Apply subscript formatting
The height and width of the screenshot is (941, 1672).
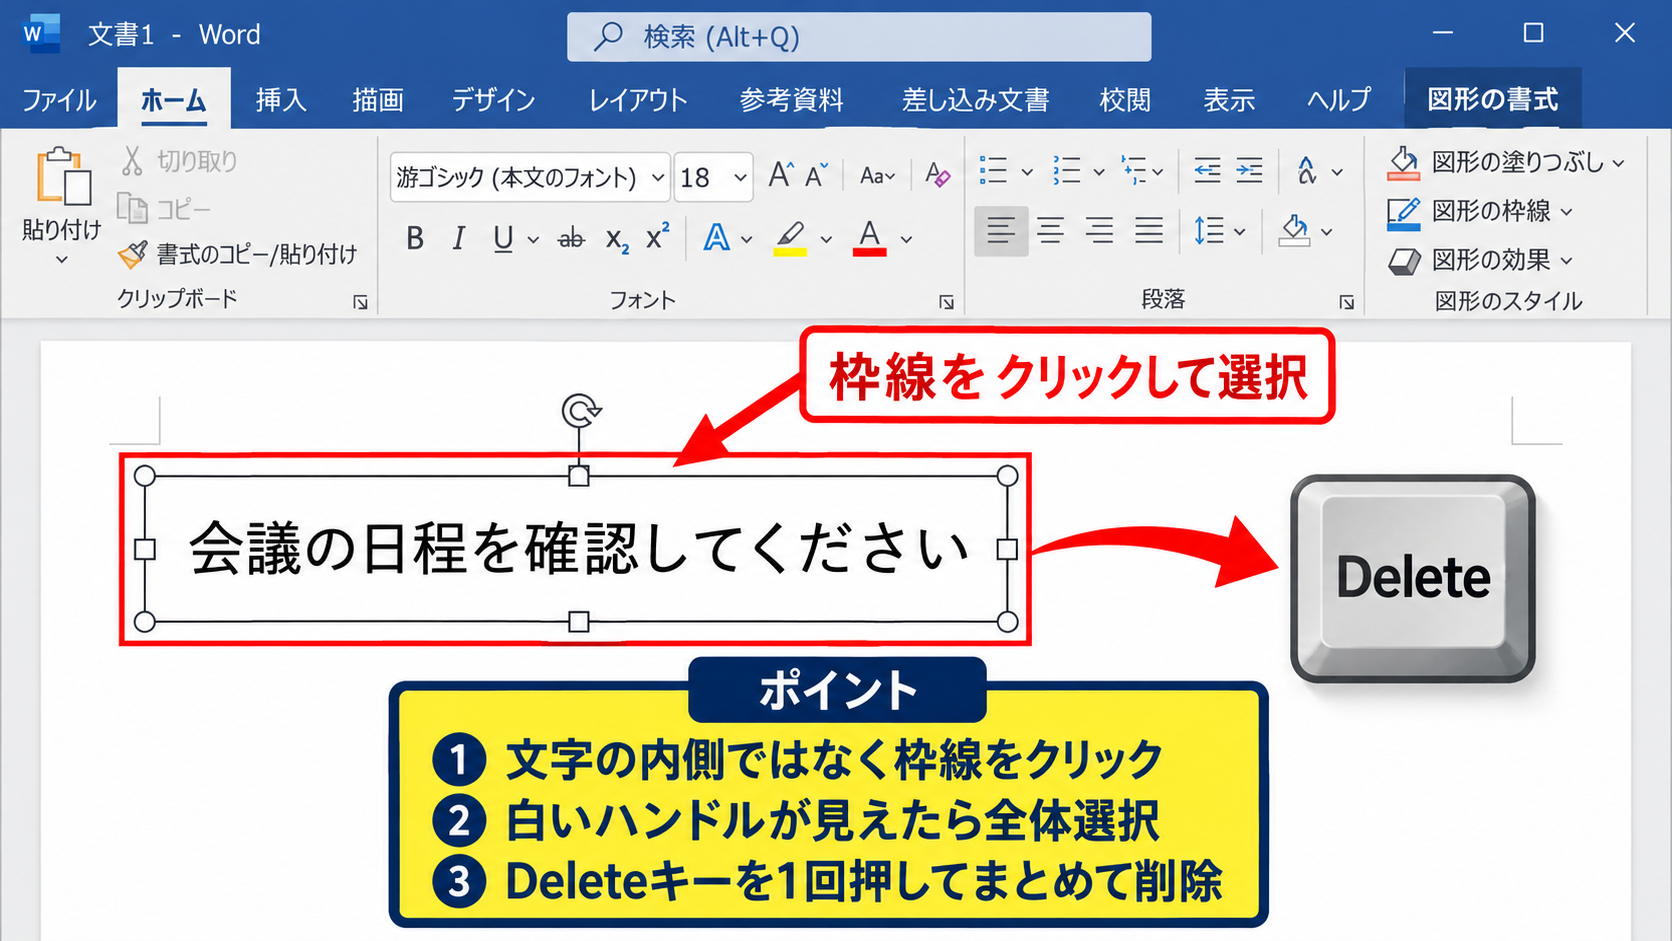617,240
